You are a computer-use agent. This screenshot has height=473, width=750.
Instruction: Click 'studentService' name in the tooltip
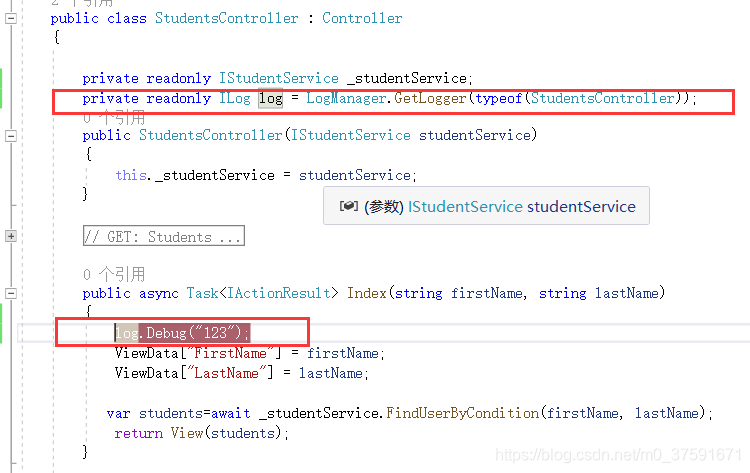click(581, 207)
